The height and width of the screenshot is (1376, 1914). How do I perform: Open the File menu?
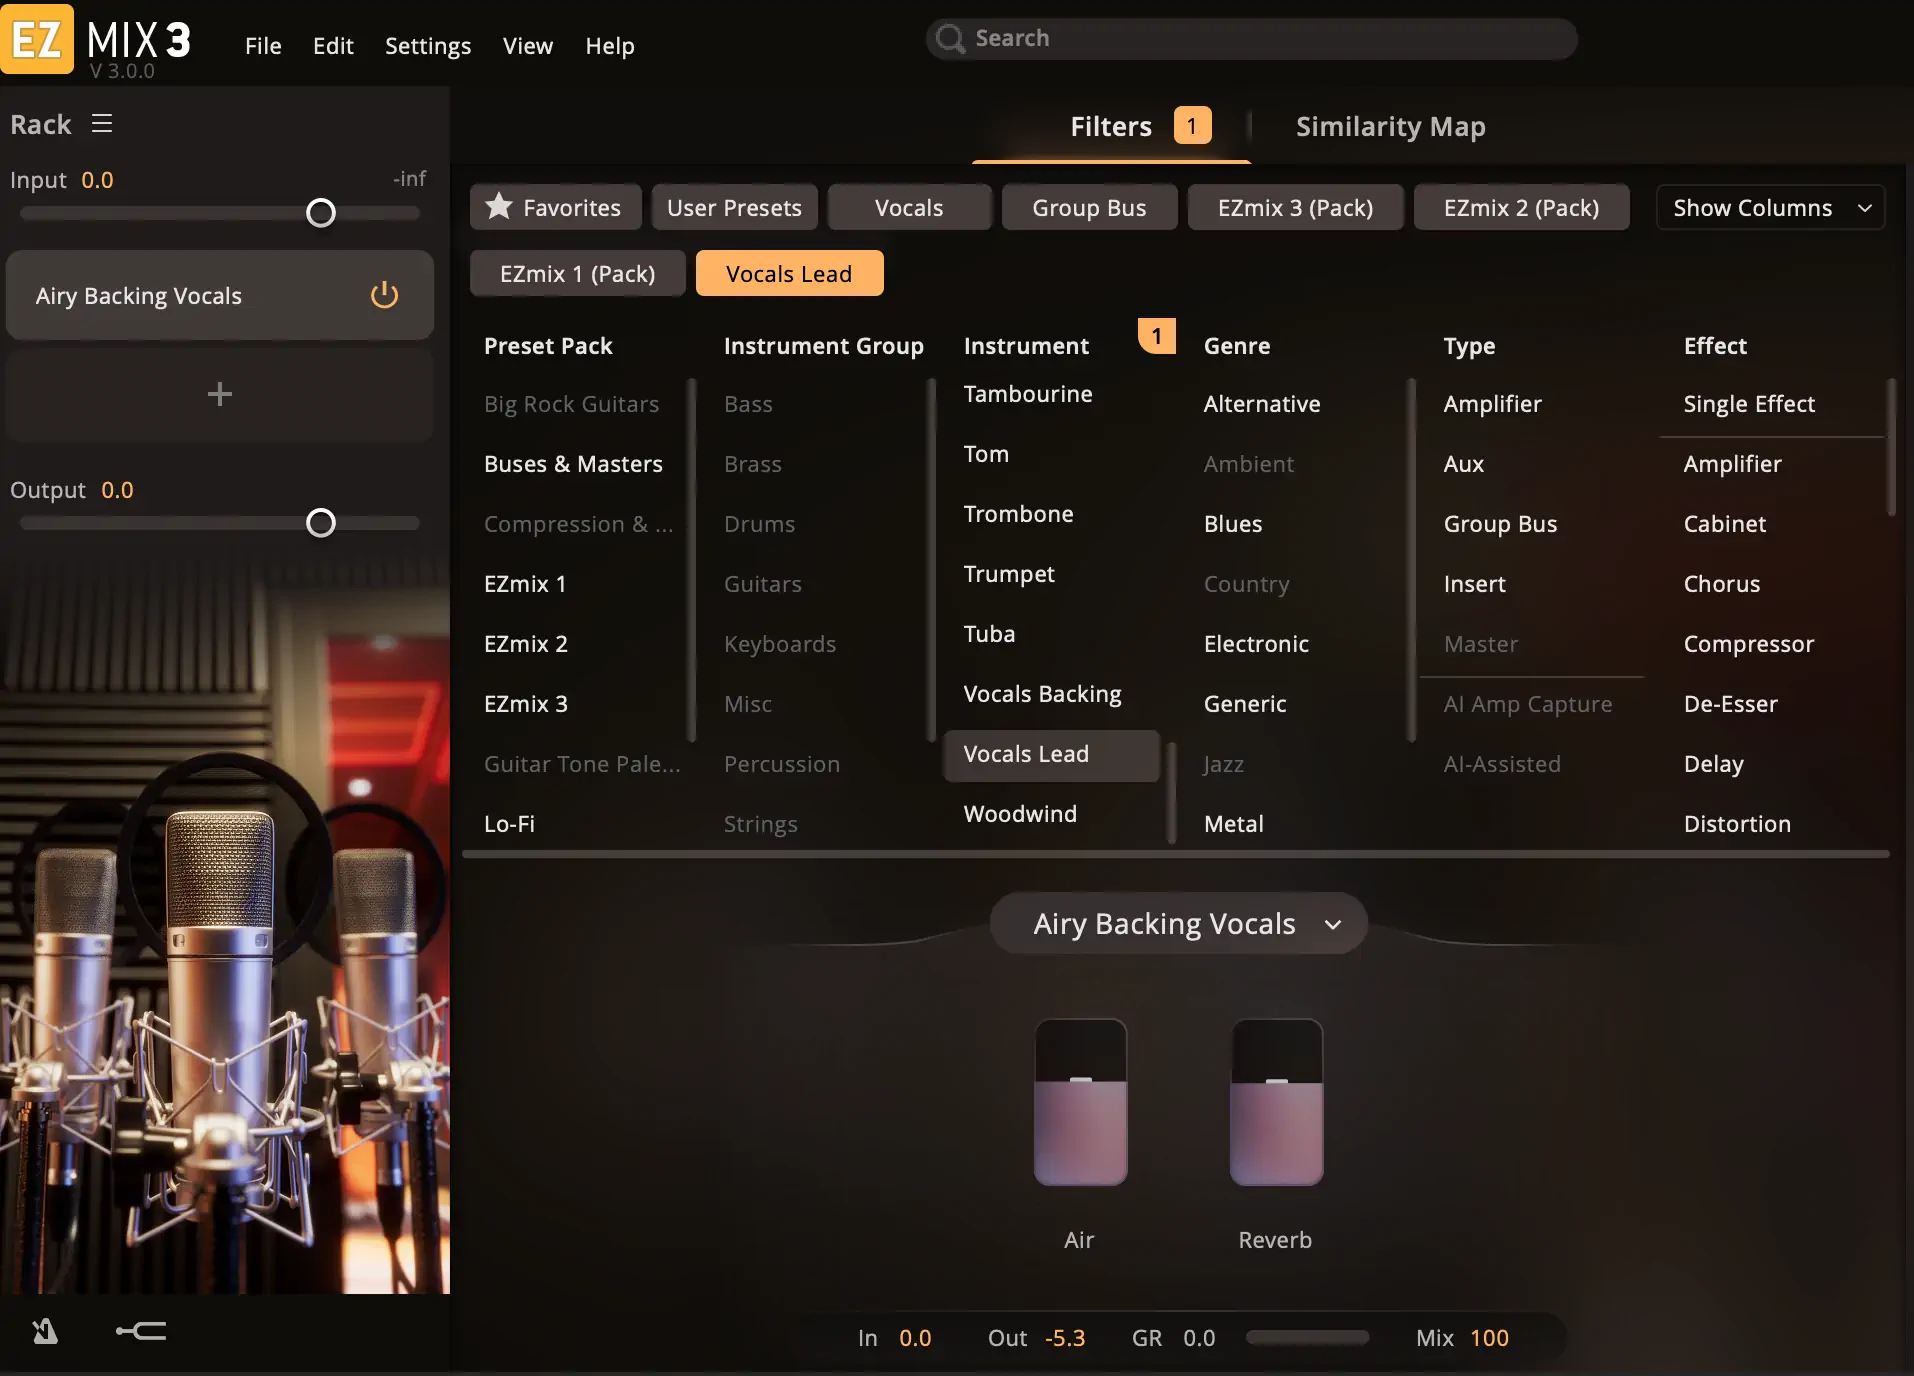click(x=263, y=46)
